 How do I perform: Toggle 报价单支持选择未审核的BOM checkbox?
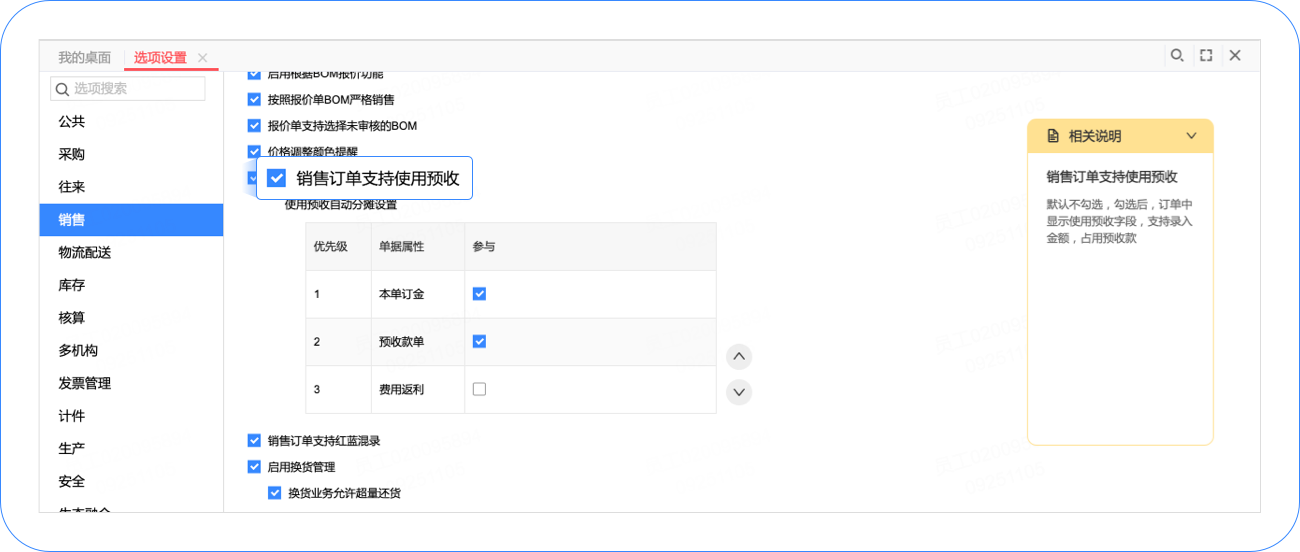point(254,126)
